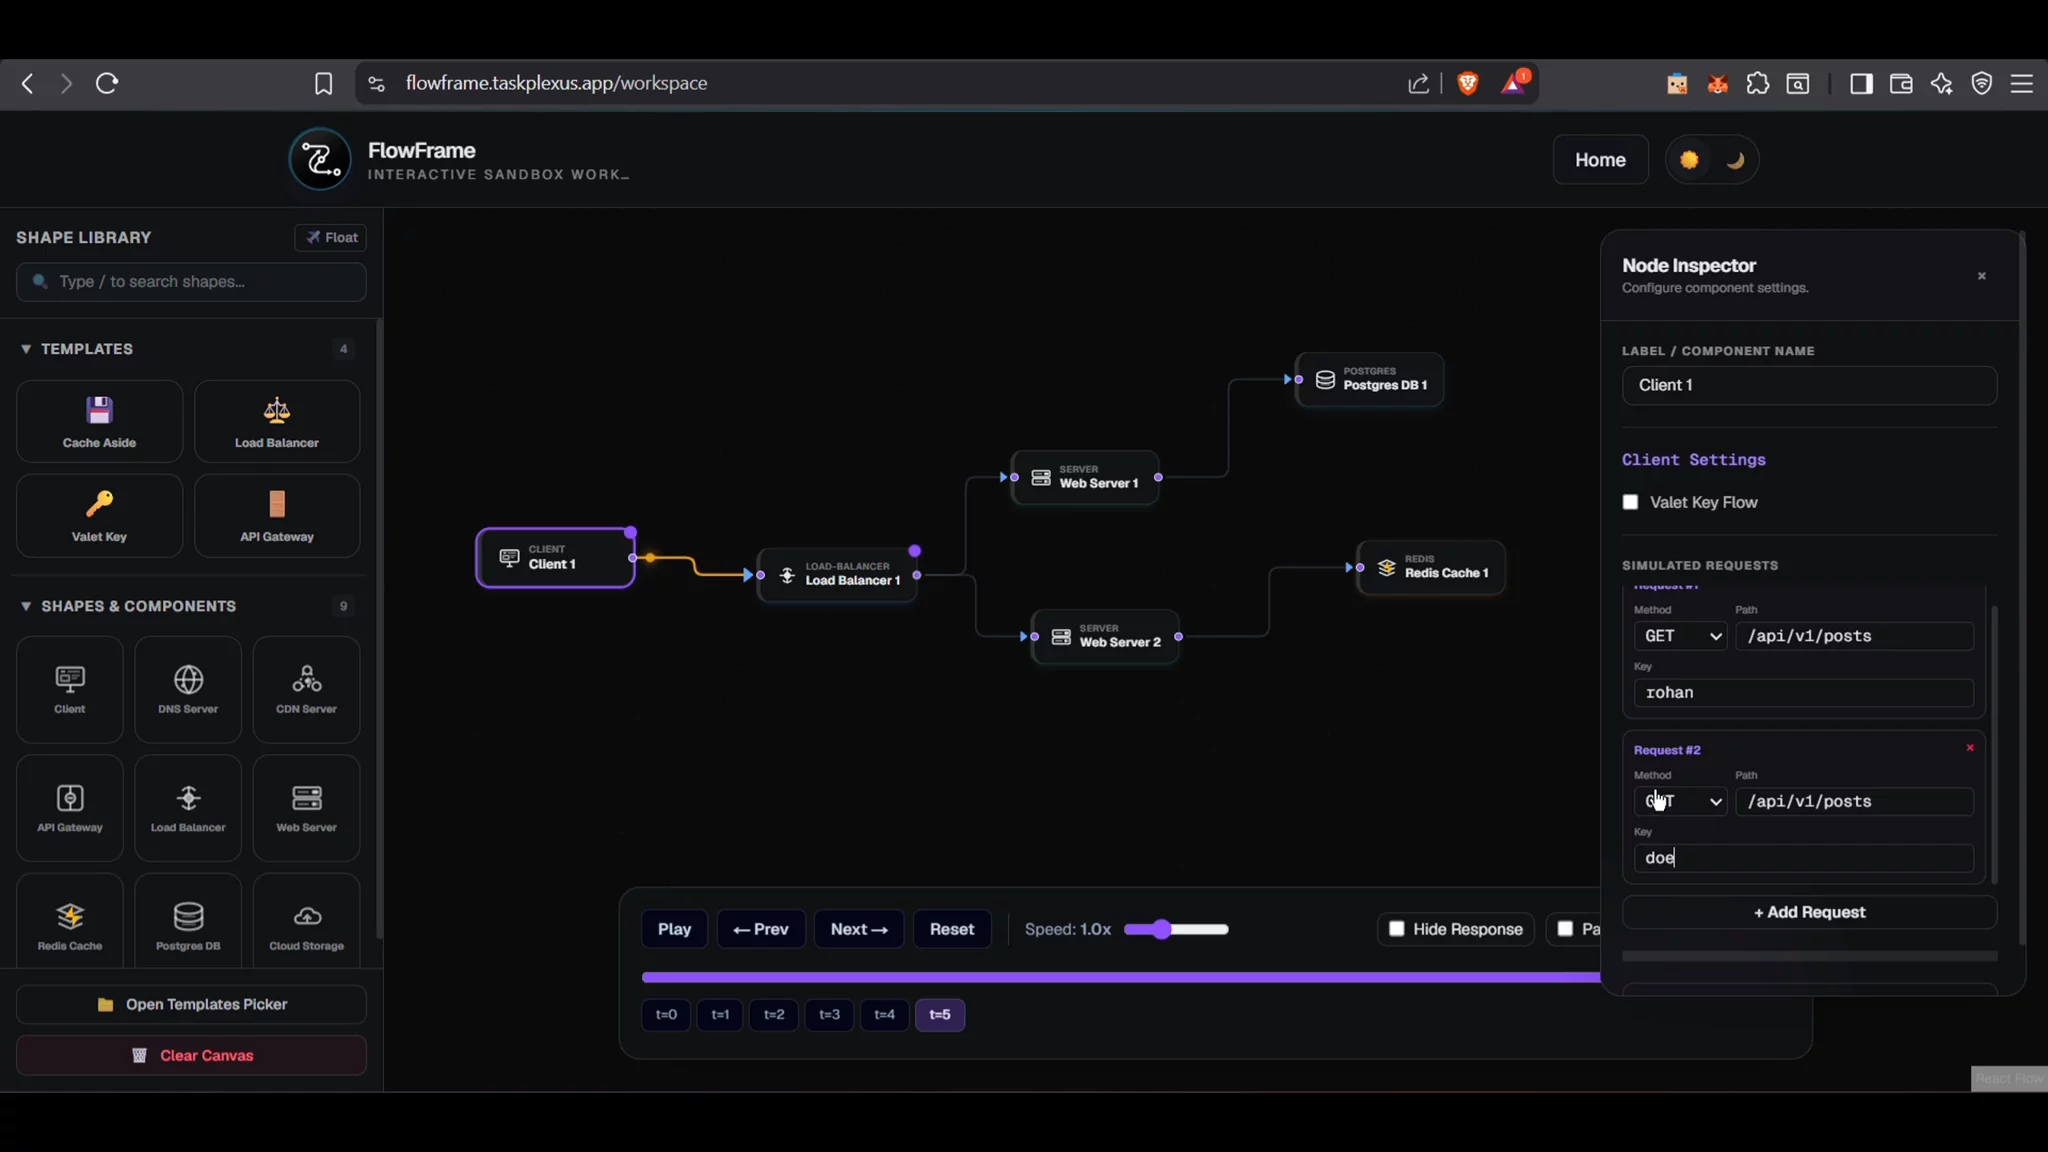Collapse the Templates section
Screen dimensions: 2048x1152
(26, 349)
